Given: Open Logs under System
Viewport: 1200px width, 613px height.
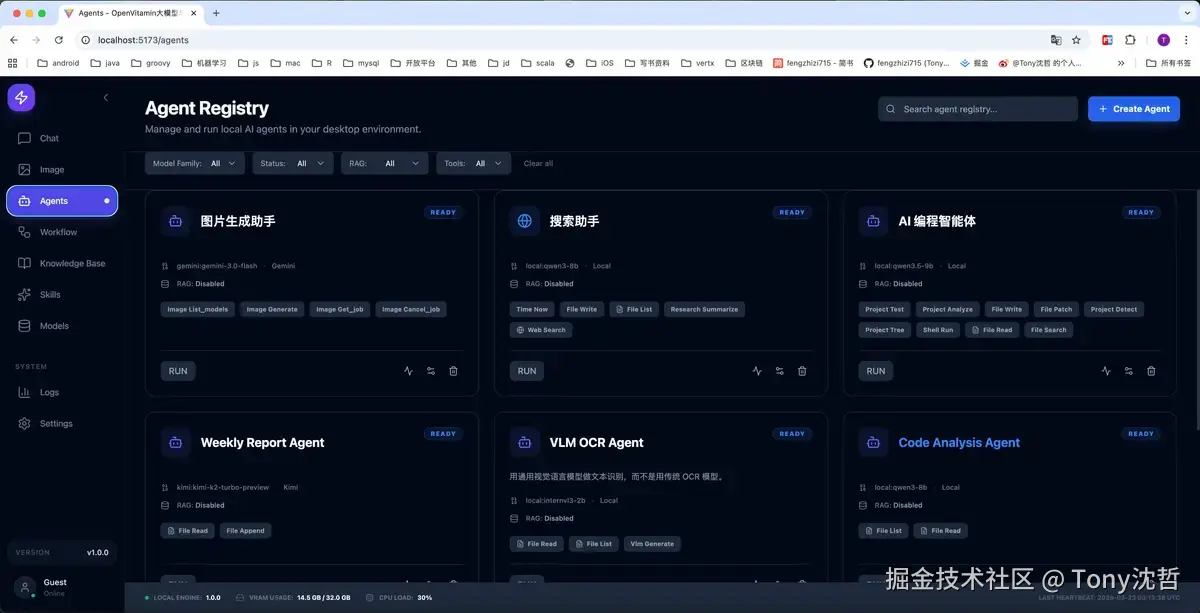Looking at the screenshot, I should [62, 392].
